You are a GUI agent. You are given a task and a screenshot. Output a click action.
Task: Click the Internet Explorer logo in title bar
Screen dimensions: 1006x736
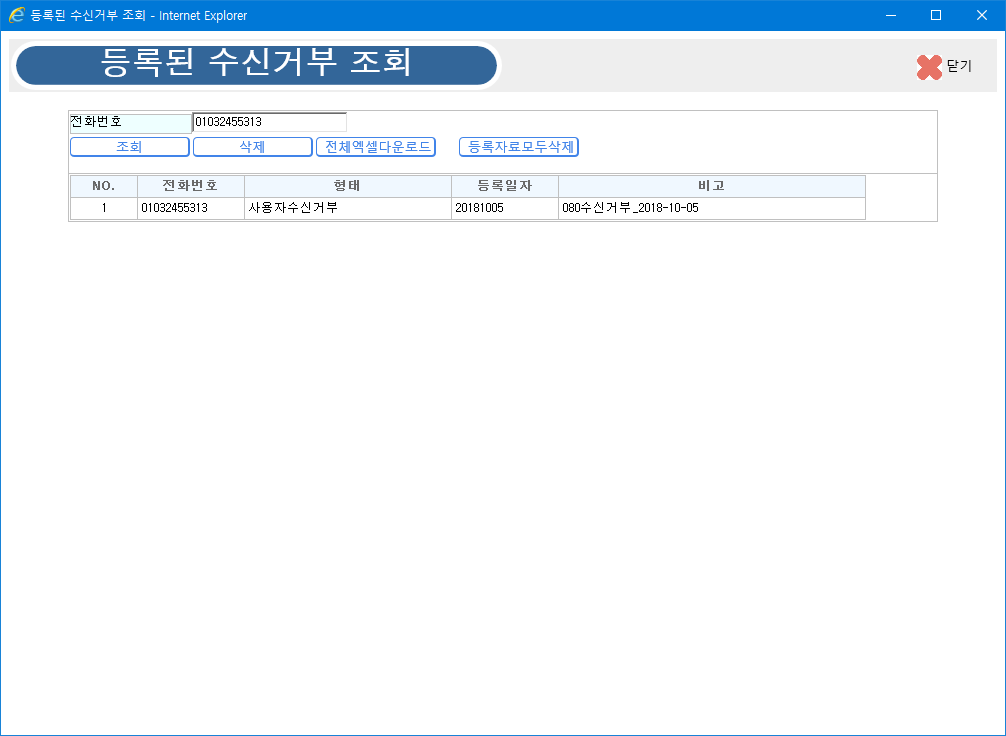pos(16,15)
